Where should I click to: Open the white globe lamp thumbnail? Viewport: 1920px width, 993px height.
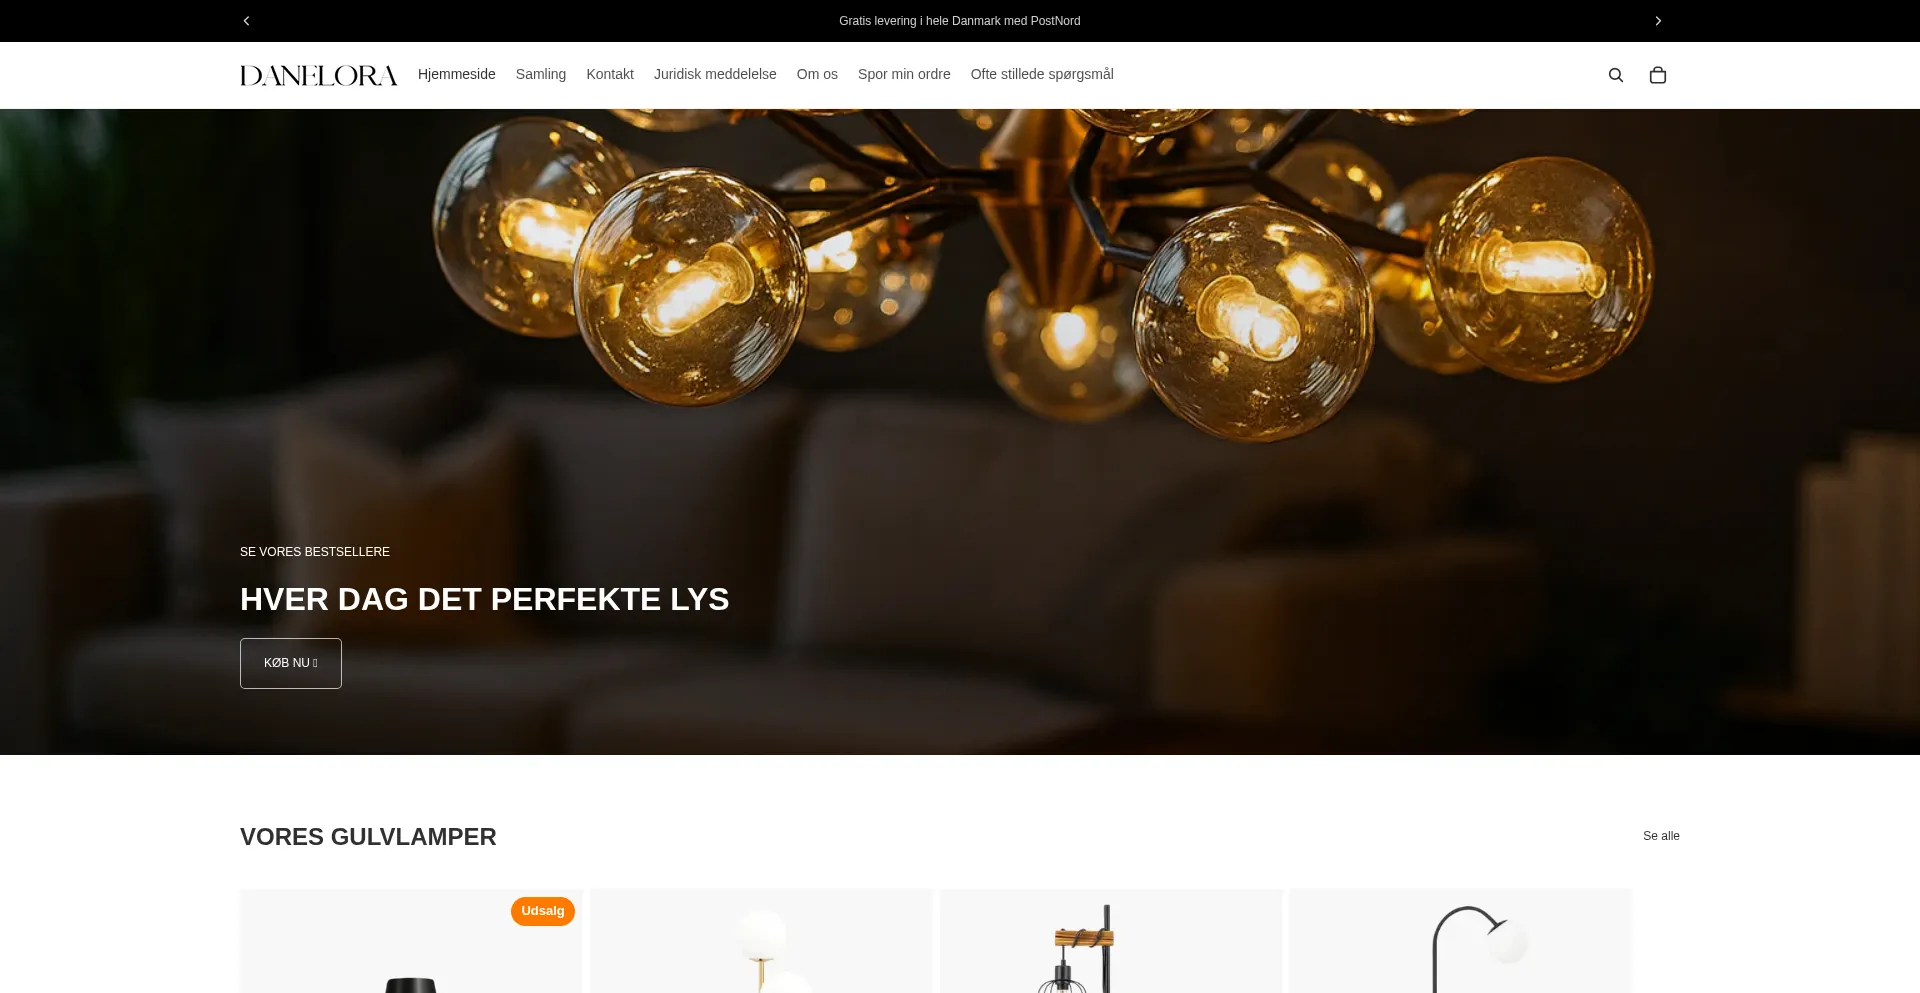point(761,941)
